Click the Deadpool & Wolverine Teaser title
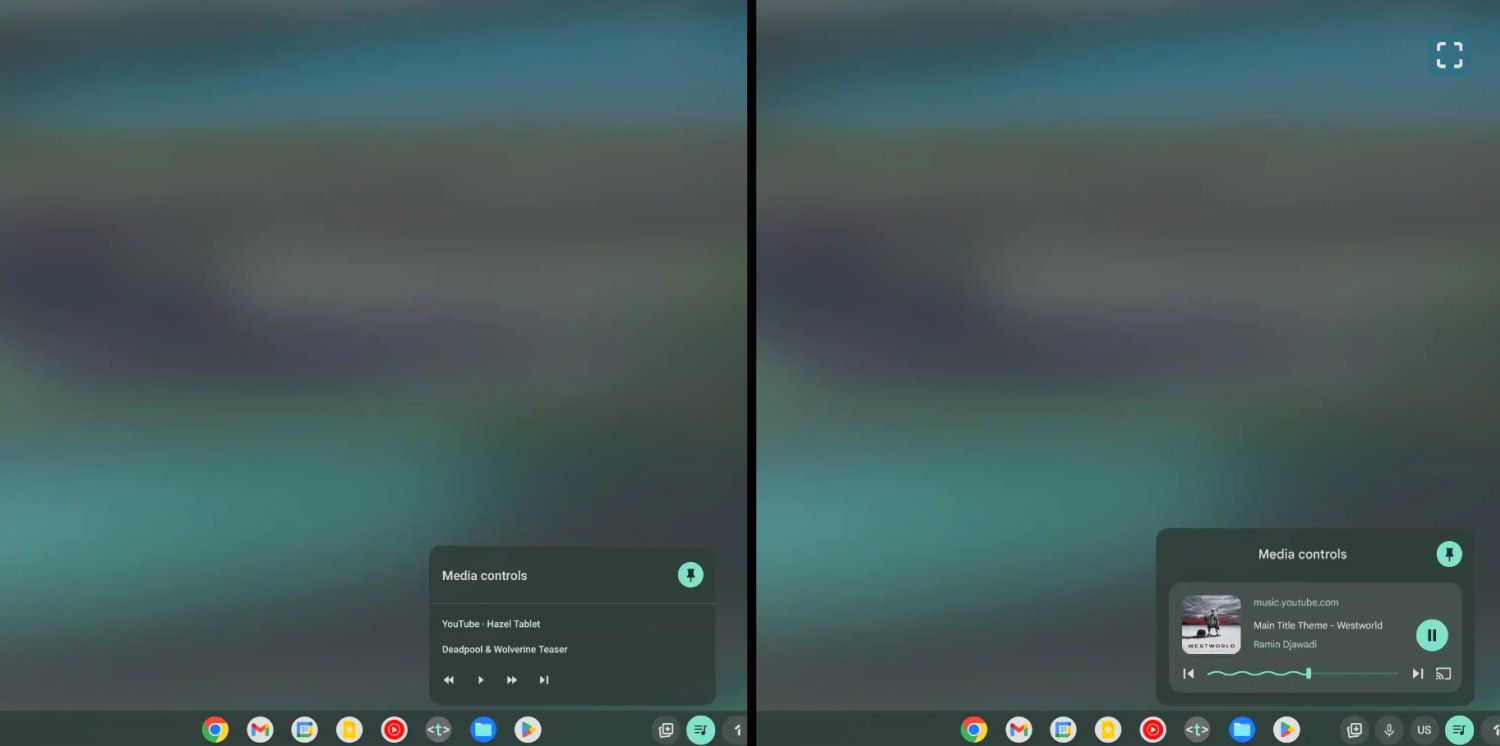Screen dimensions: 1500x746 504,650
